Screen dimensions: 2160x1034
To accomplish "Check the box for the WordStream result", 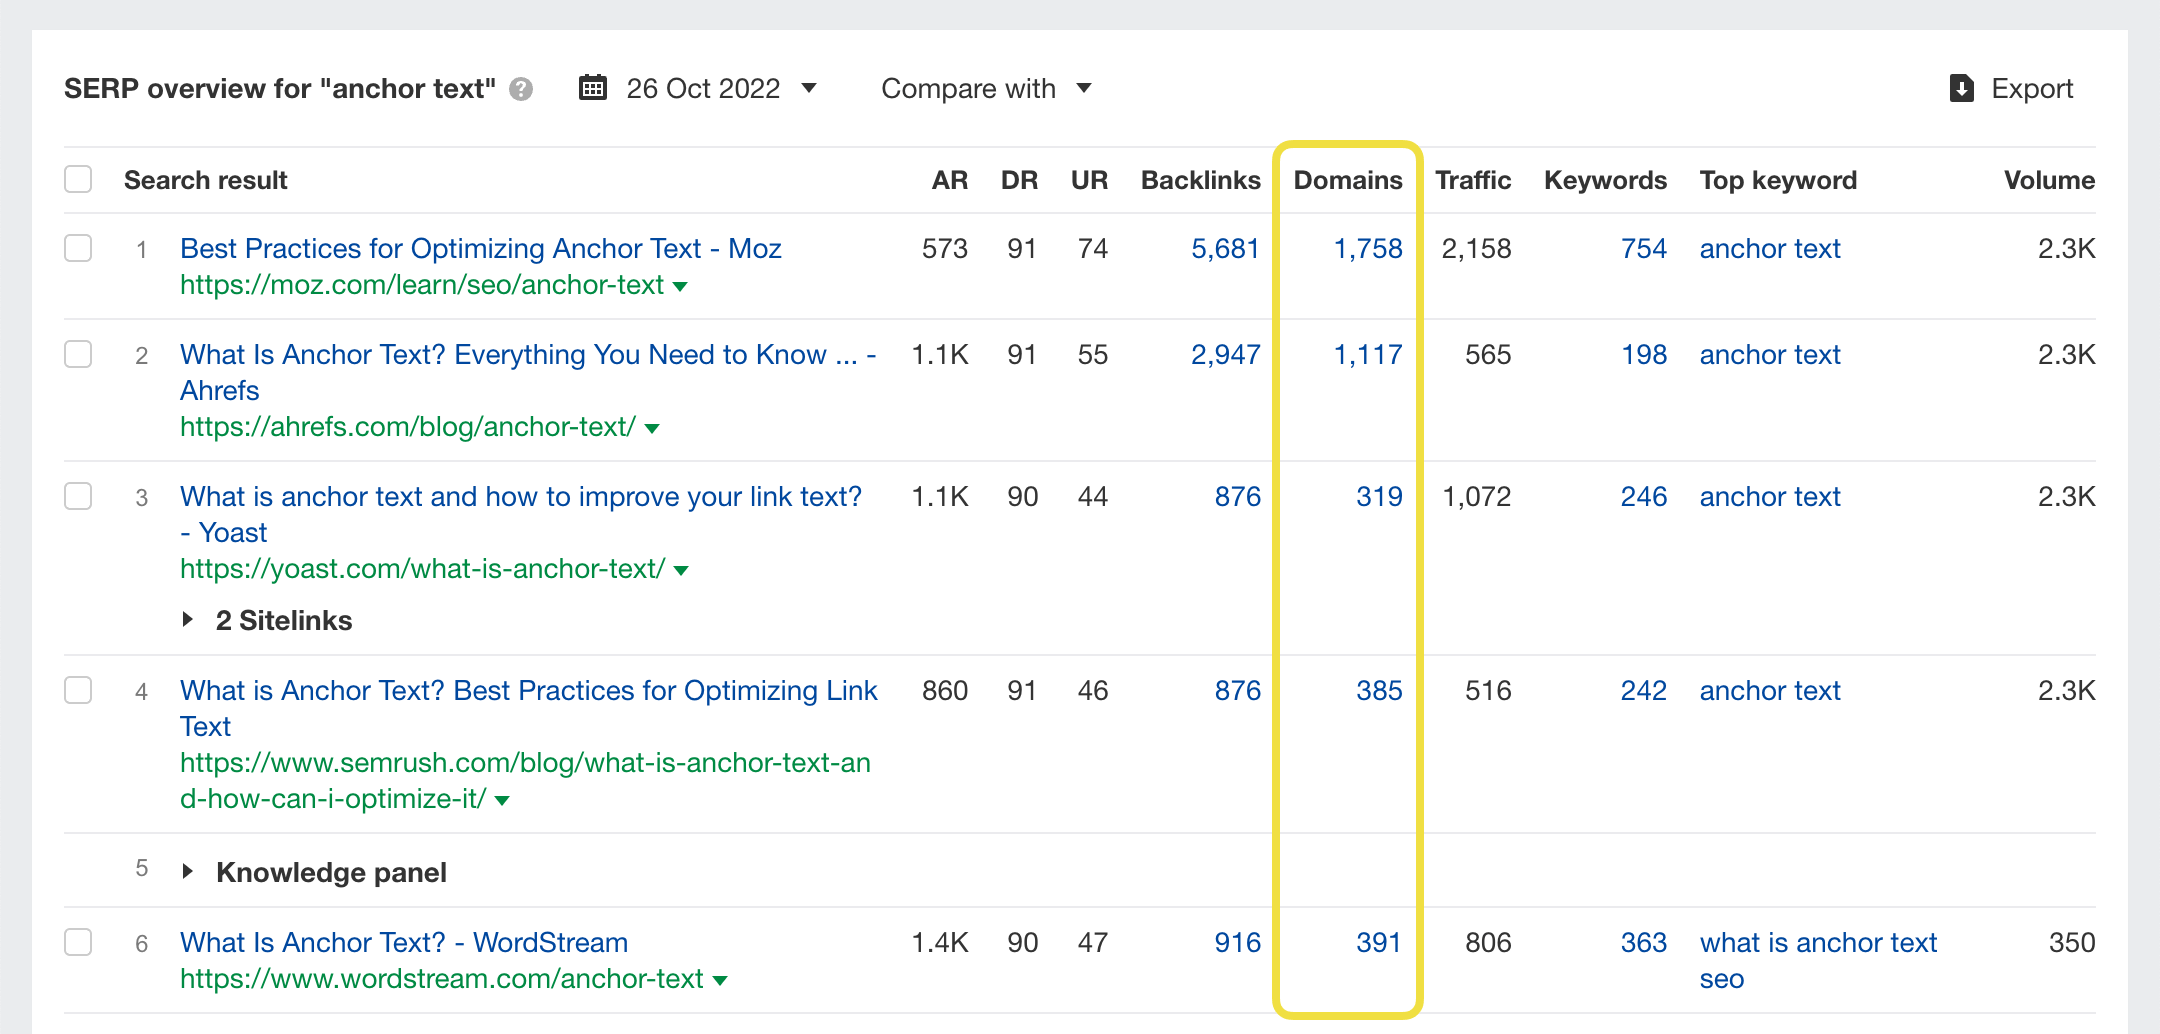I will coord(78,942).
